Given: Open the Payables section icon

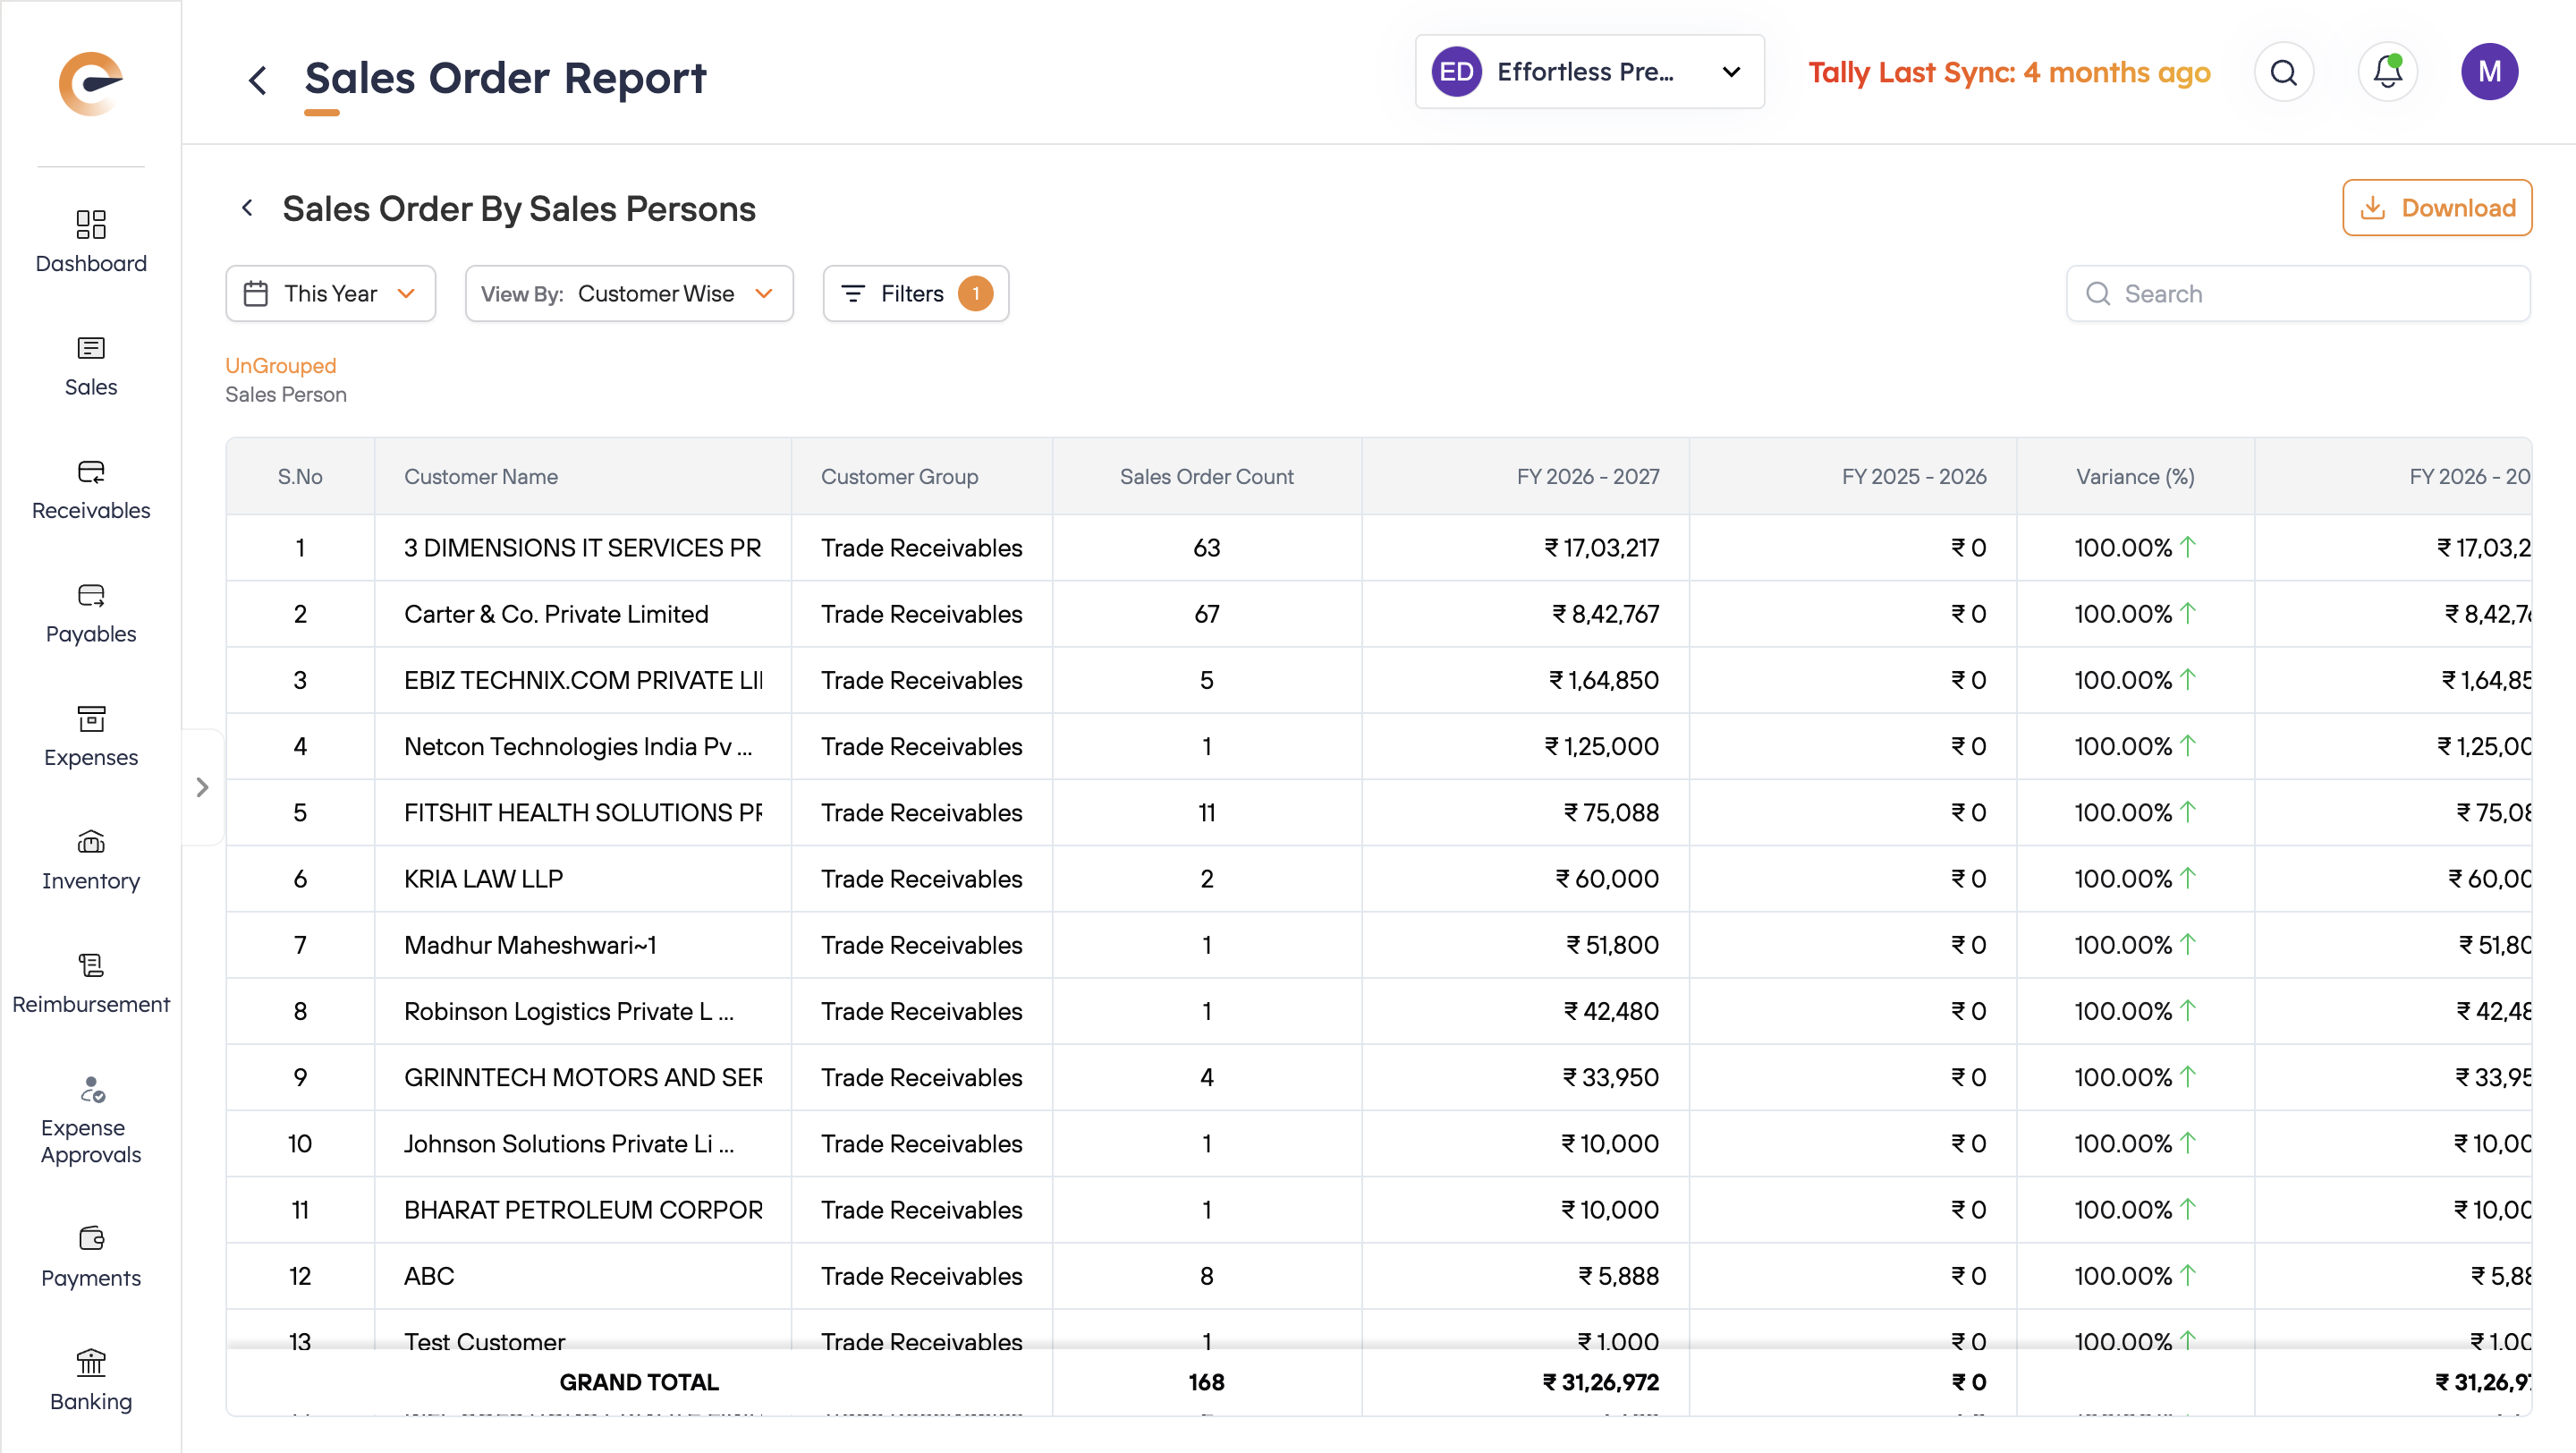Looking at the screenshot, I should (91, 596).
